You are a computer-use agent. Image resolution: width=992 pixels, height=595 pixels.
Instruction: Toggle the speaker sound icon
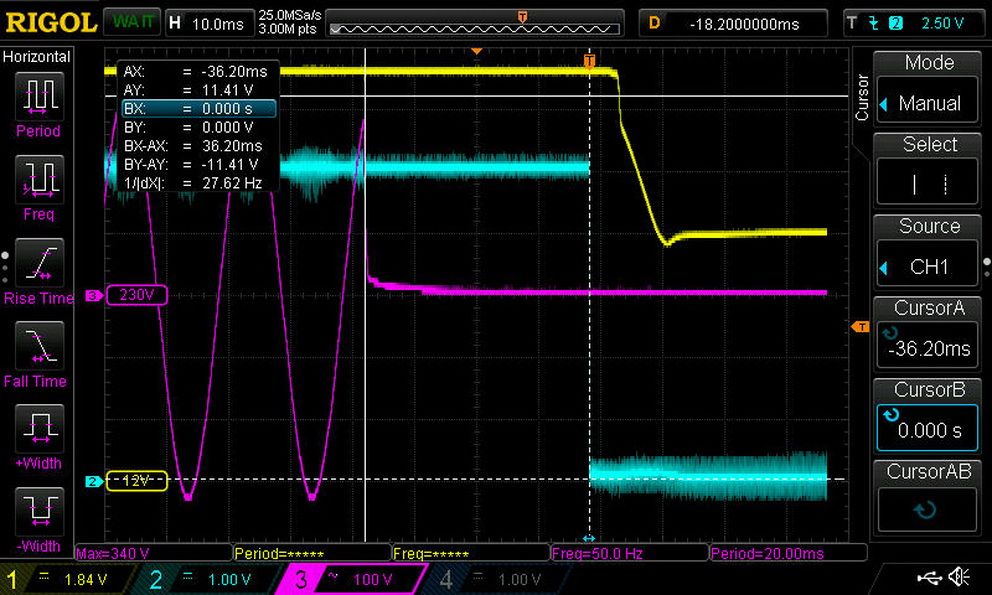(x=960, y=577)
